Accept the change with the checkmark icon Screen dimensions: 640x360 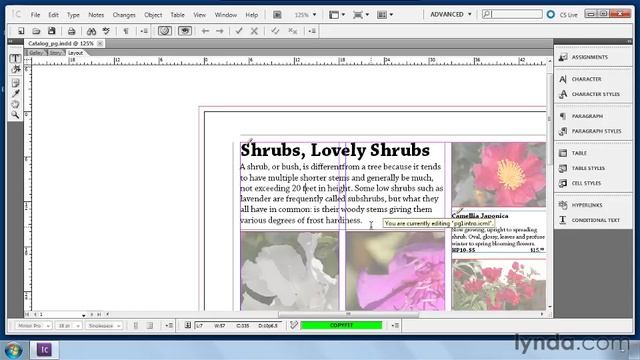[239, 31]
